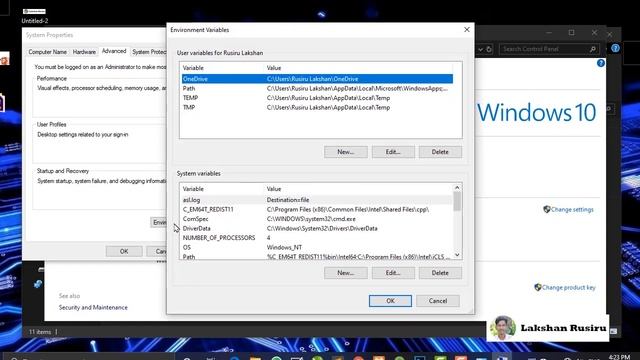The width and height of the screenshot is (640, 360).
Task: Click the help icon beside Search Control Panel
Action: [616, 48]
